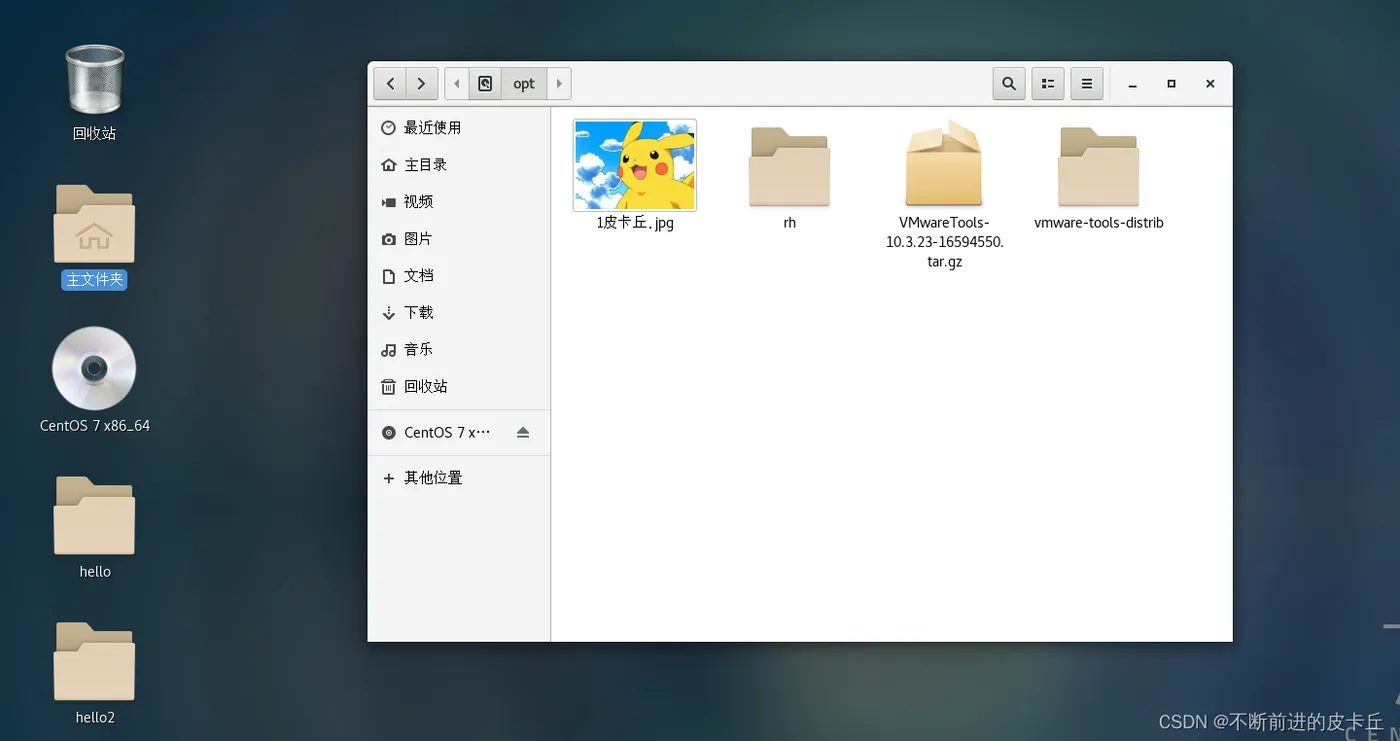Select the rh folder icon

(789, 166)
